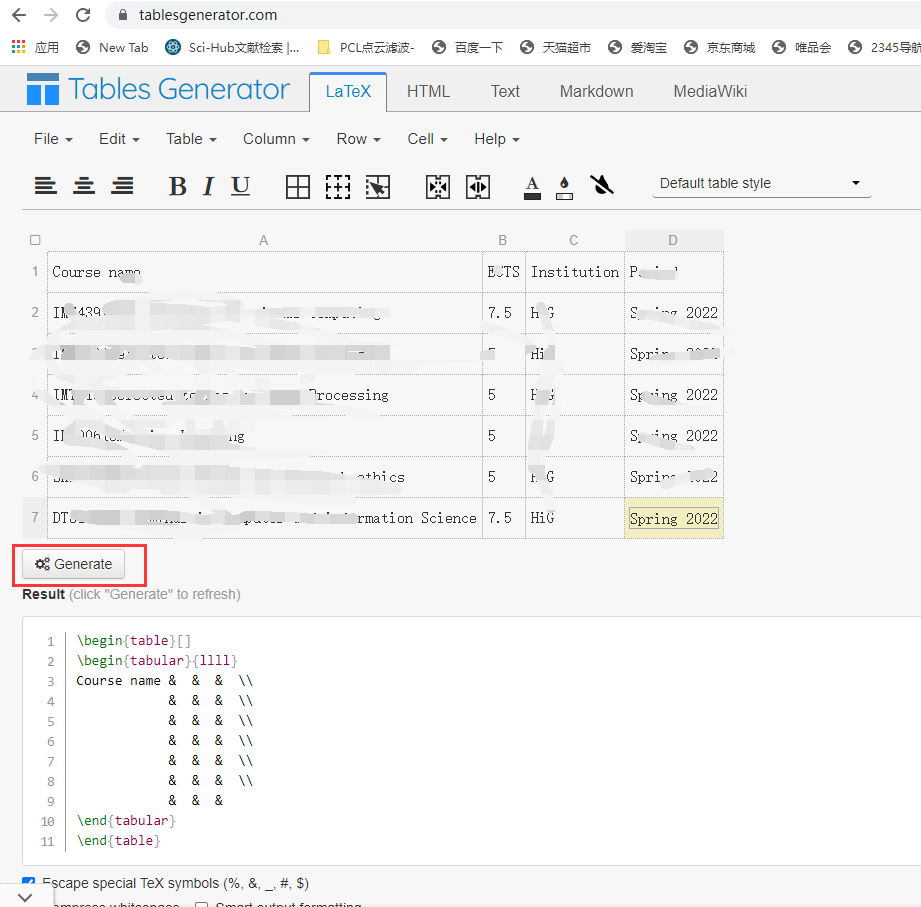Open the Row menu

click(358, 139)
